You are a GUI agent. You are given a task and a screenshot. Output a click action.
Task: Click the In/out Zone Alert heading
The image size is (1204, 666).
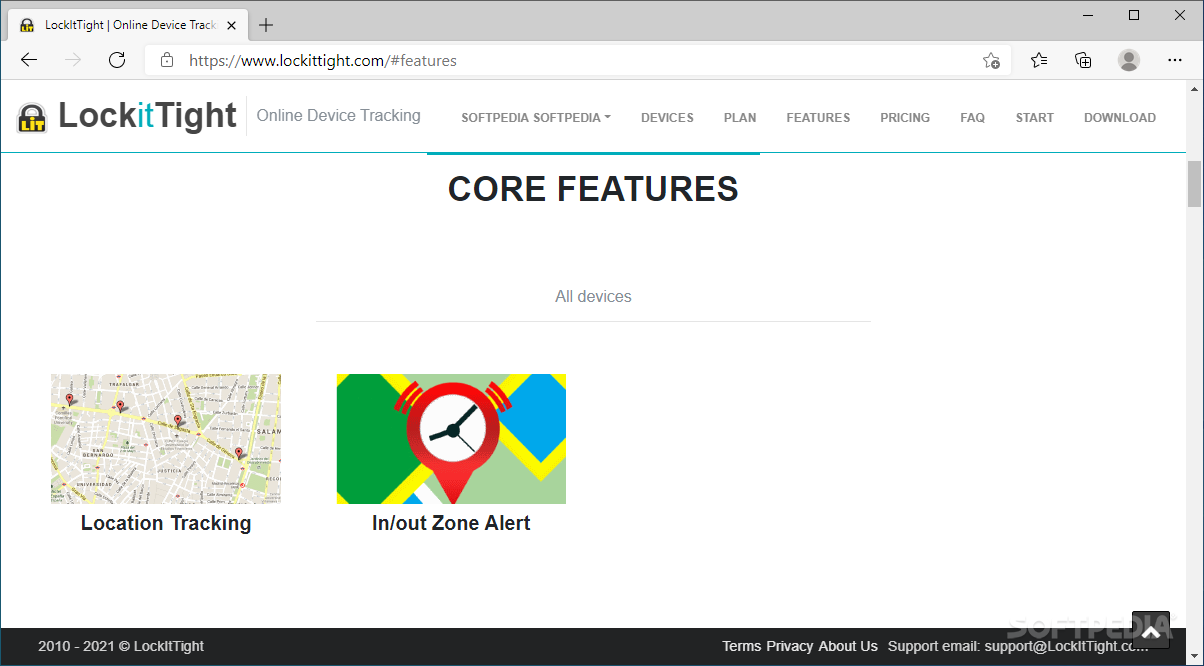(x=451, y=523)
